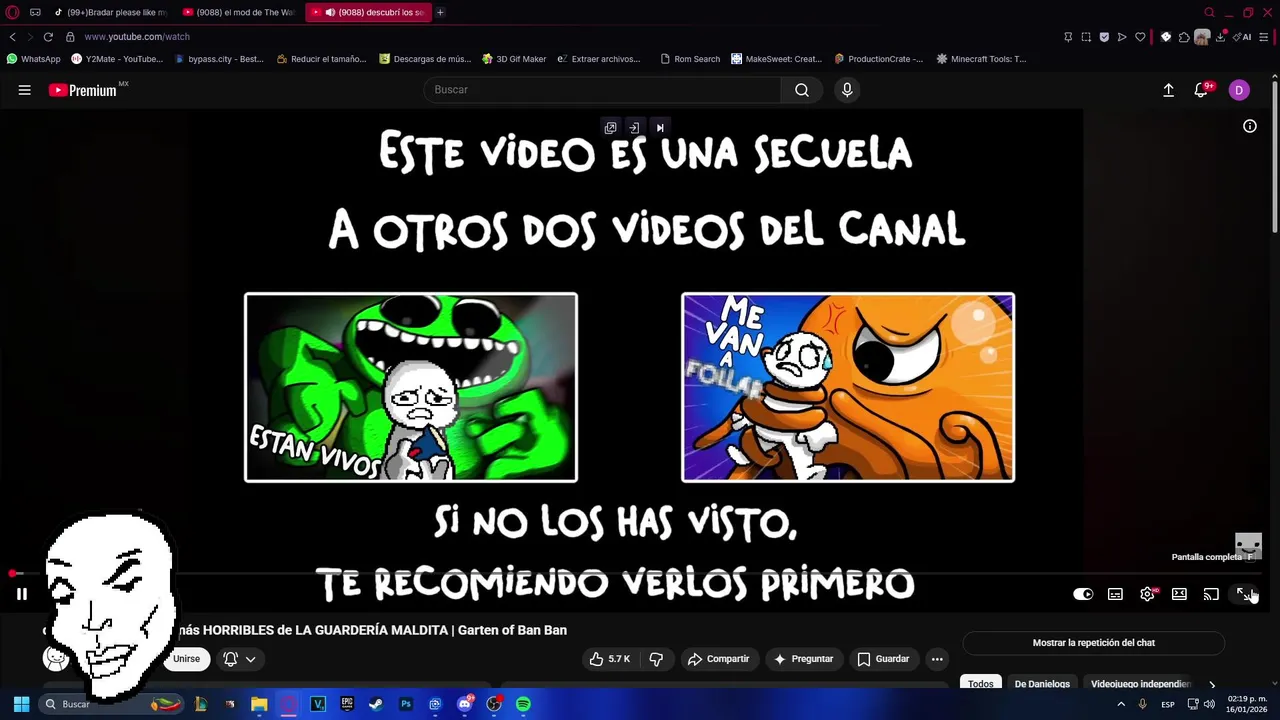Open Steam from the taskbar
The width and height of the screenshot is (1280, 720).
[376, 704]
